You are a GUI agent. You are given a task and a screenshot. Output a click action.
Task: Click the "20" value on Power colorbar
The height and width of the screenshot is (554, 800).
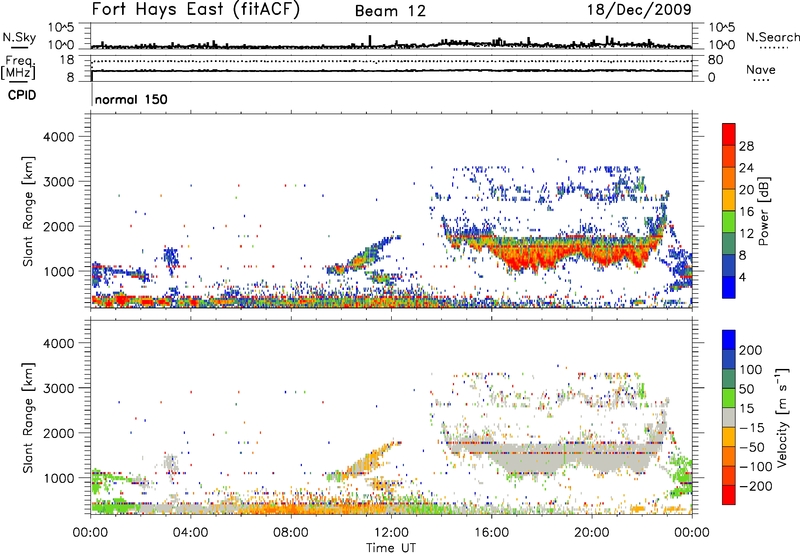[x=746, y=190]
